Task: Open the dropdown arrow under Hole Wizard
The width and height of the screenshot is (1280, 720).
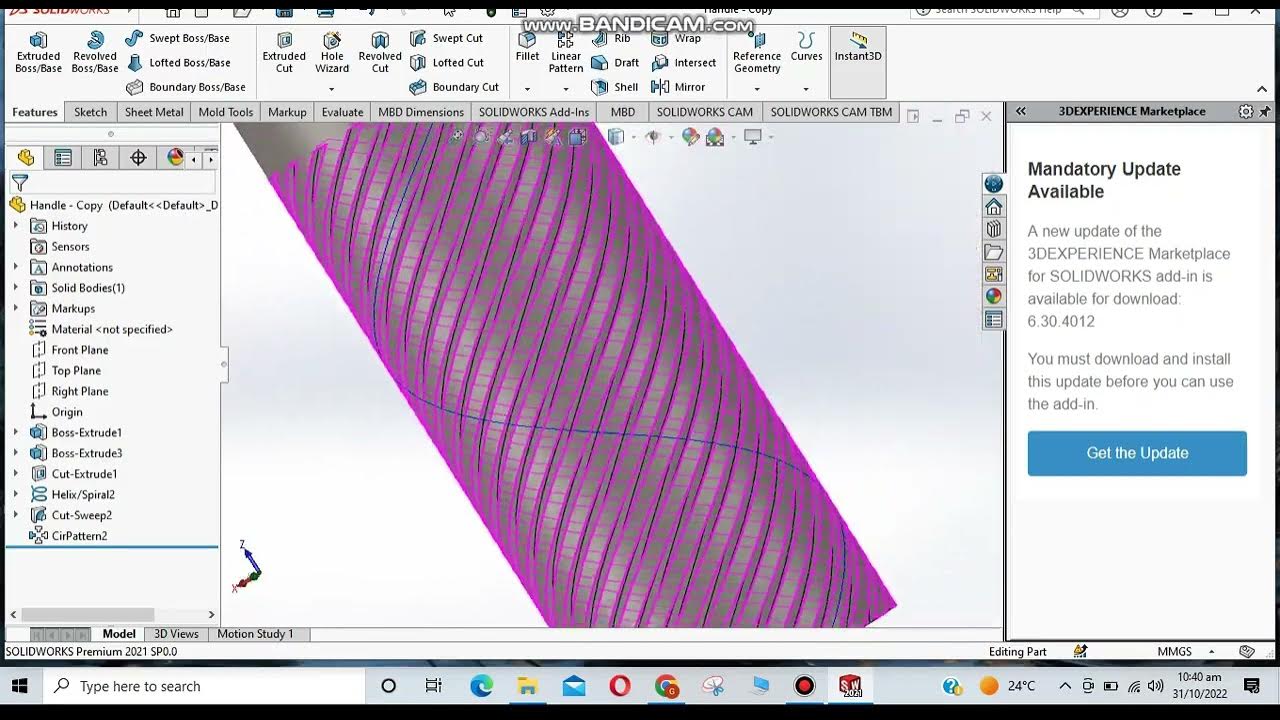Action: [x=332, y=89]
